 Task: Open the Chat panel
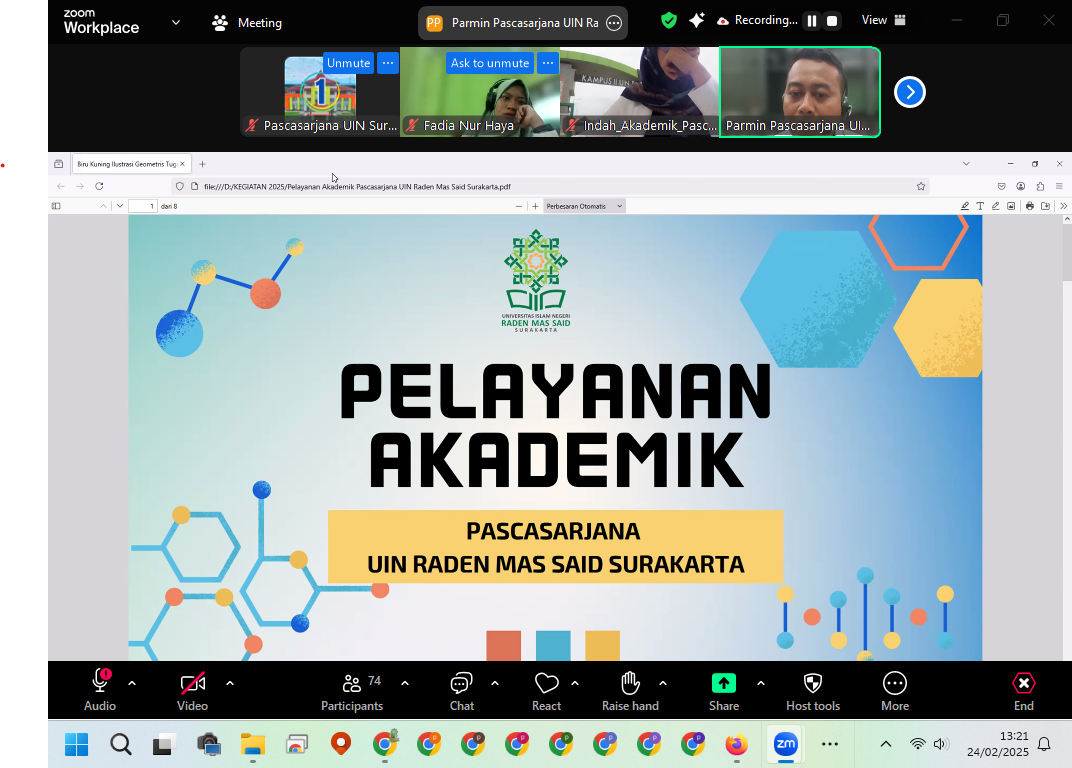[x=461, y=689]
